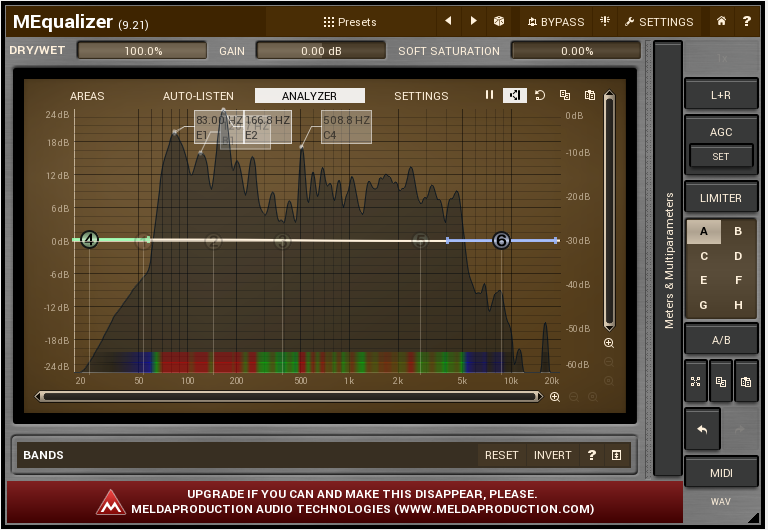
Task: Select preset slot B
Action: coord(738,231)
